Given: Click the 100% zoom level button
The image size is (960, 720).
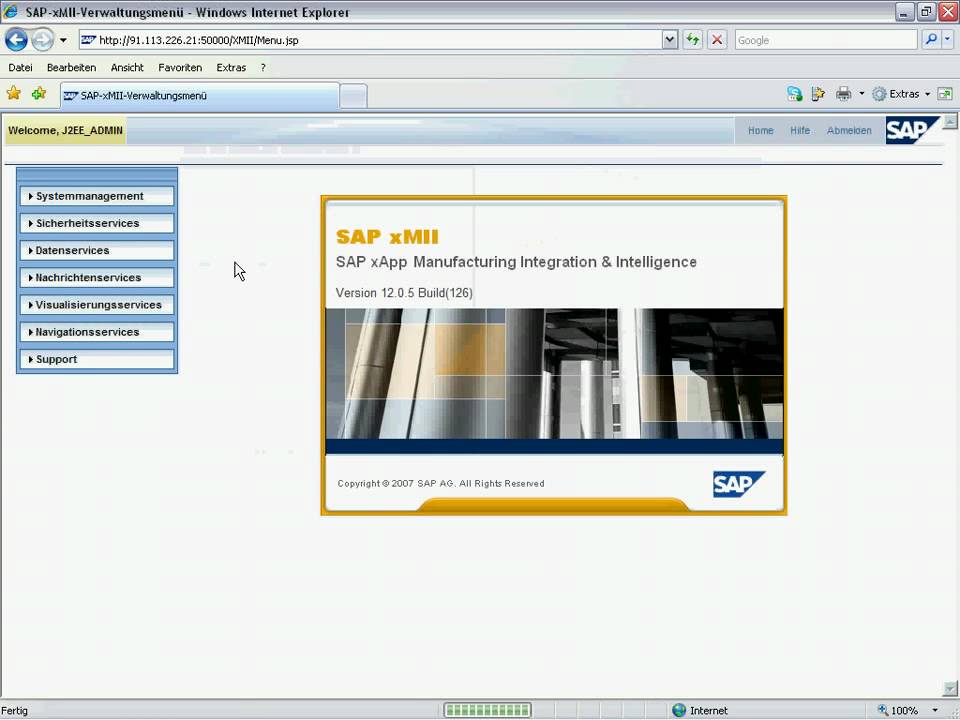Looking at the screenshot, I should 899,710.
